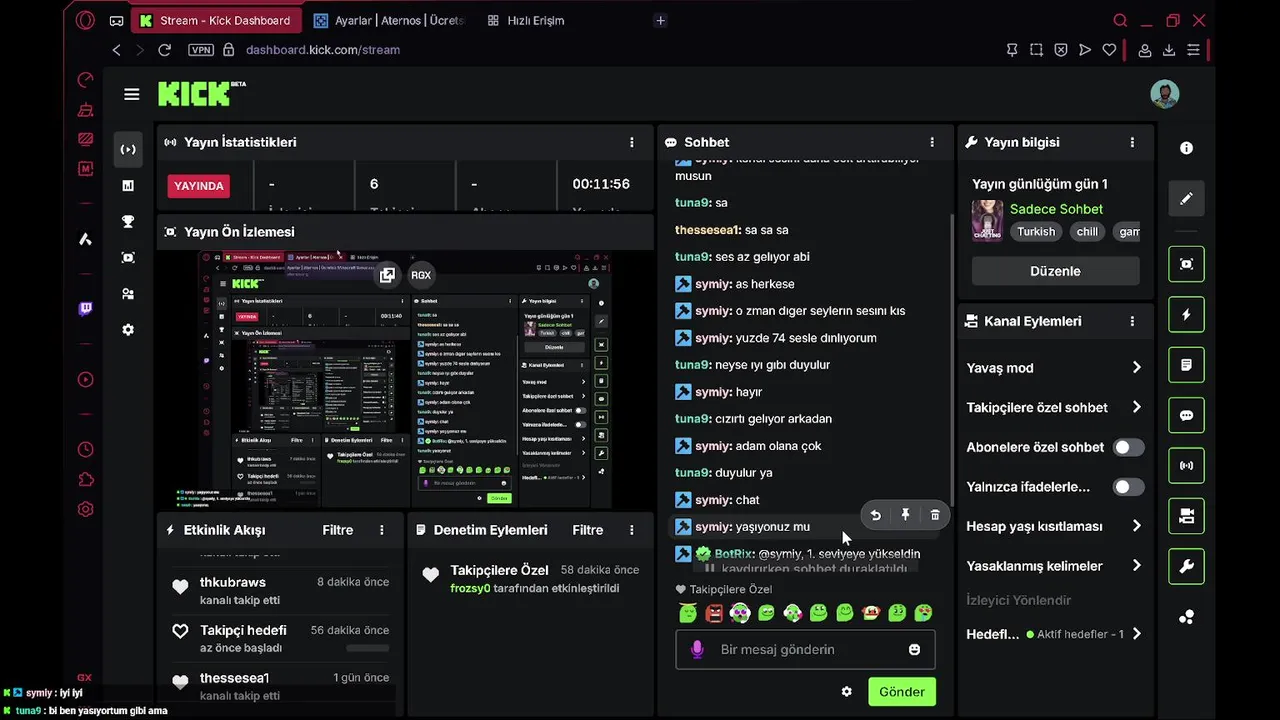Switch to Stream - Kick Dashboard tab
The height and width of the screenshot is (720, 1280).
click(214, 20)
